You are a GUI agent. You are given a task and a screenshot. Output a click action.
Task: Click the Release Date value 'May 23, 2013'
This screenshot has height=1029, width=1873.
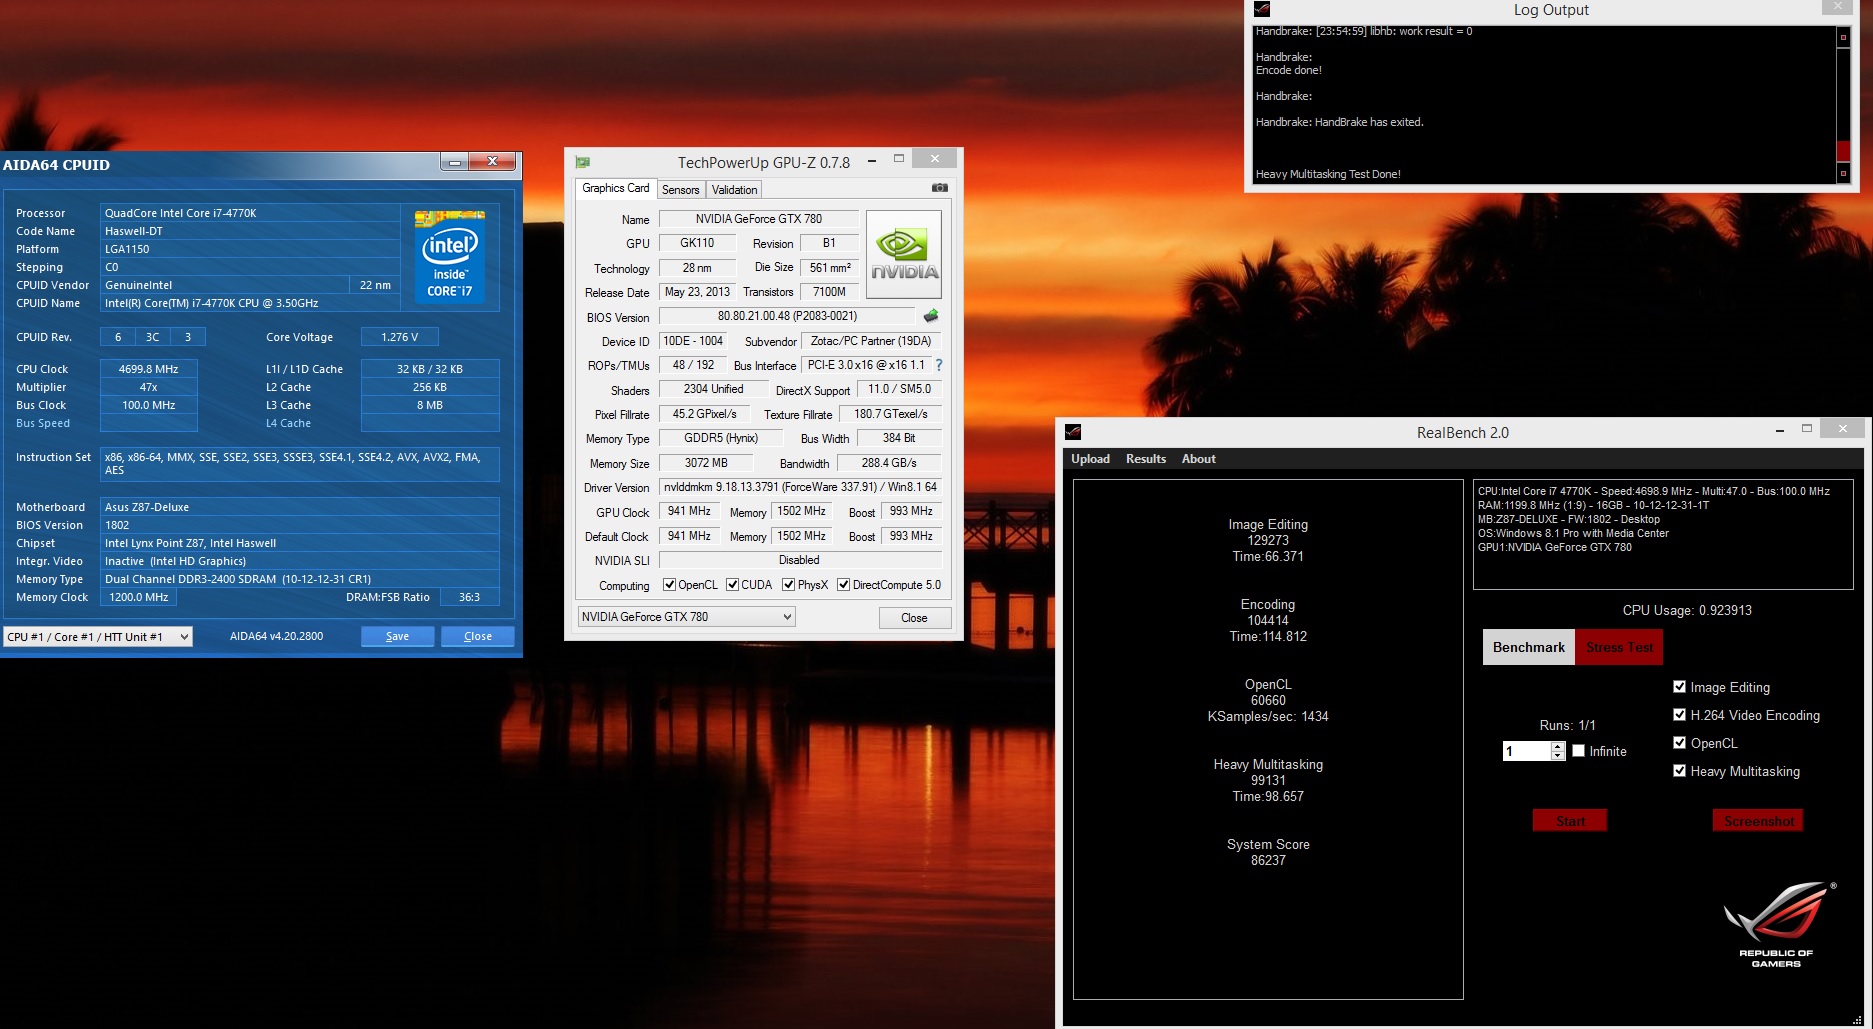(697, 292)
